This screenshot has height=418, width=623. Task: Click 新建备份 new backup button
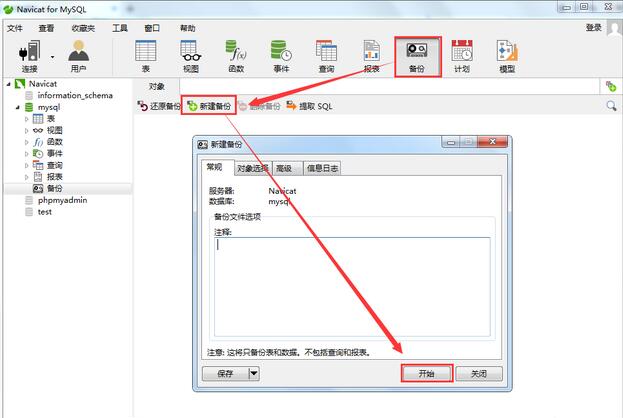pyautogui.click(x=209, y=106)
